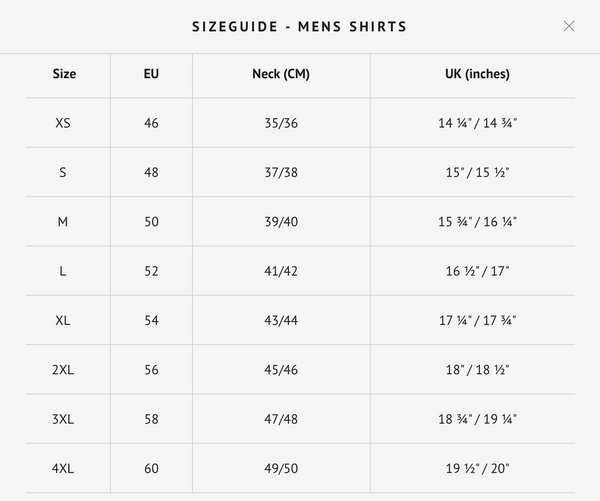
Task: Click the Neck (CM) column header
Action: coord(281,74)
